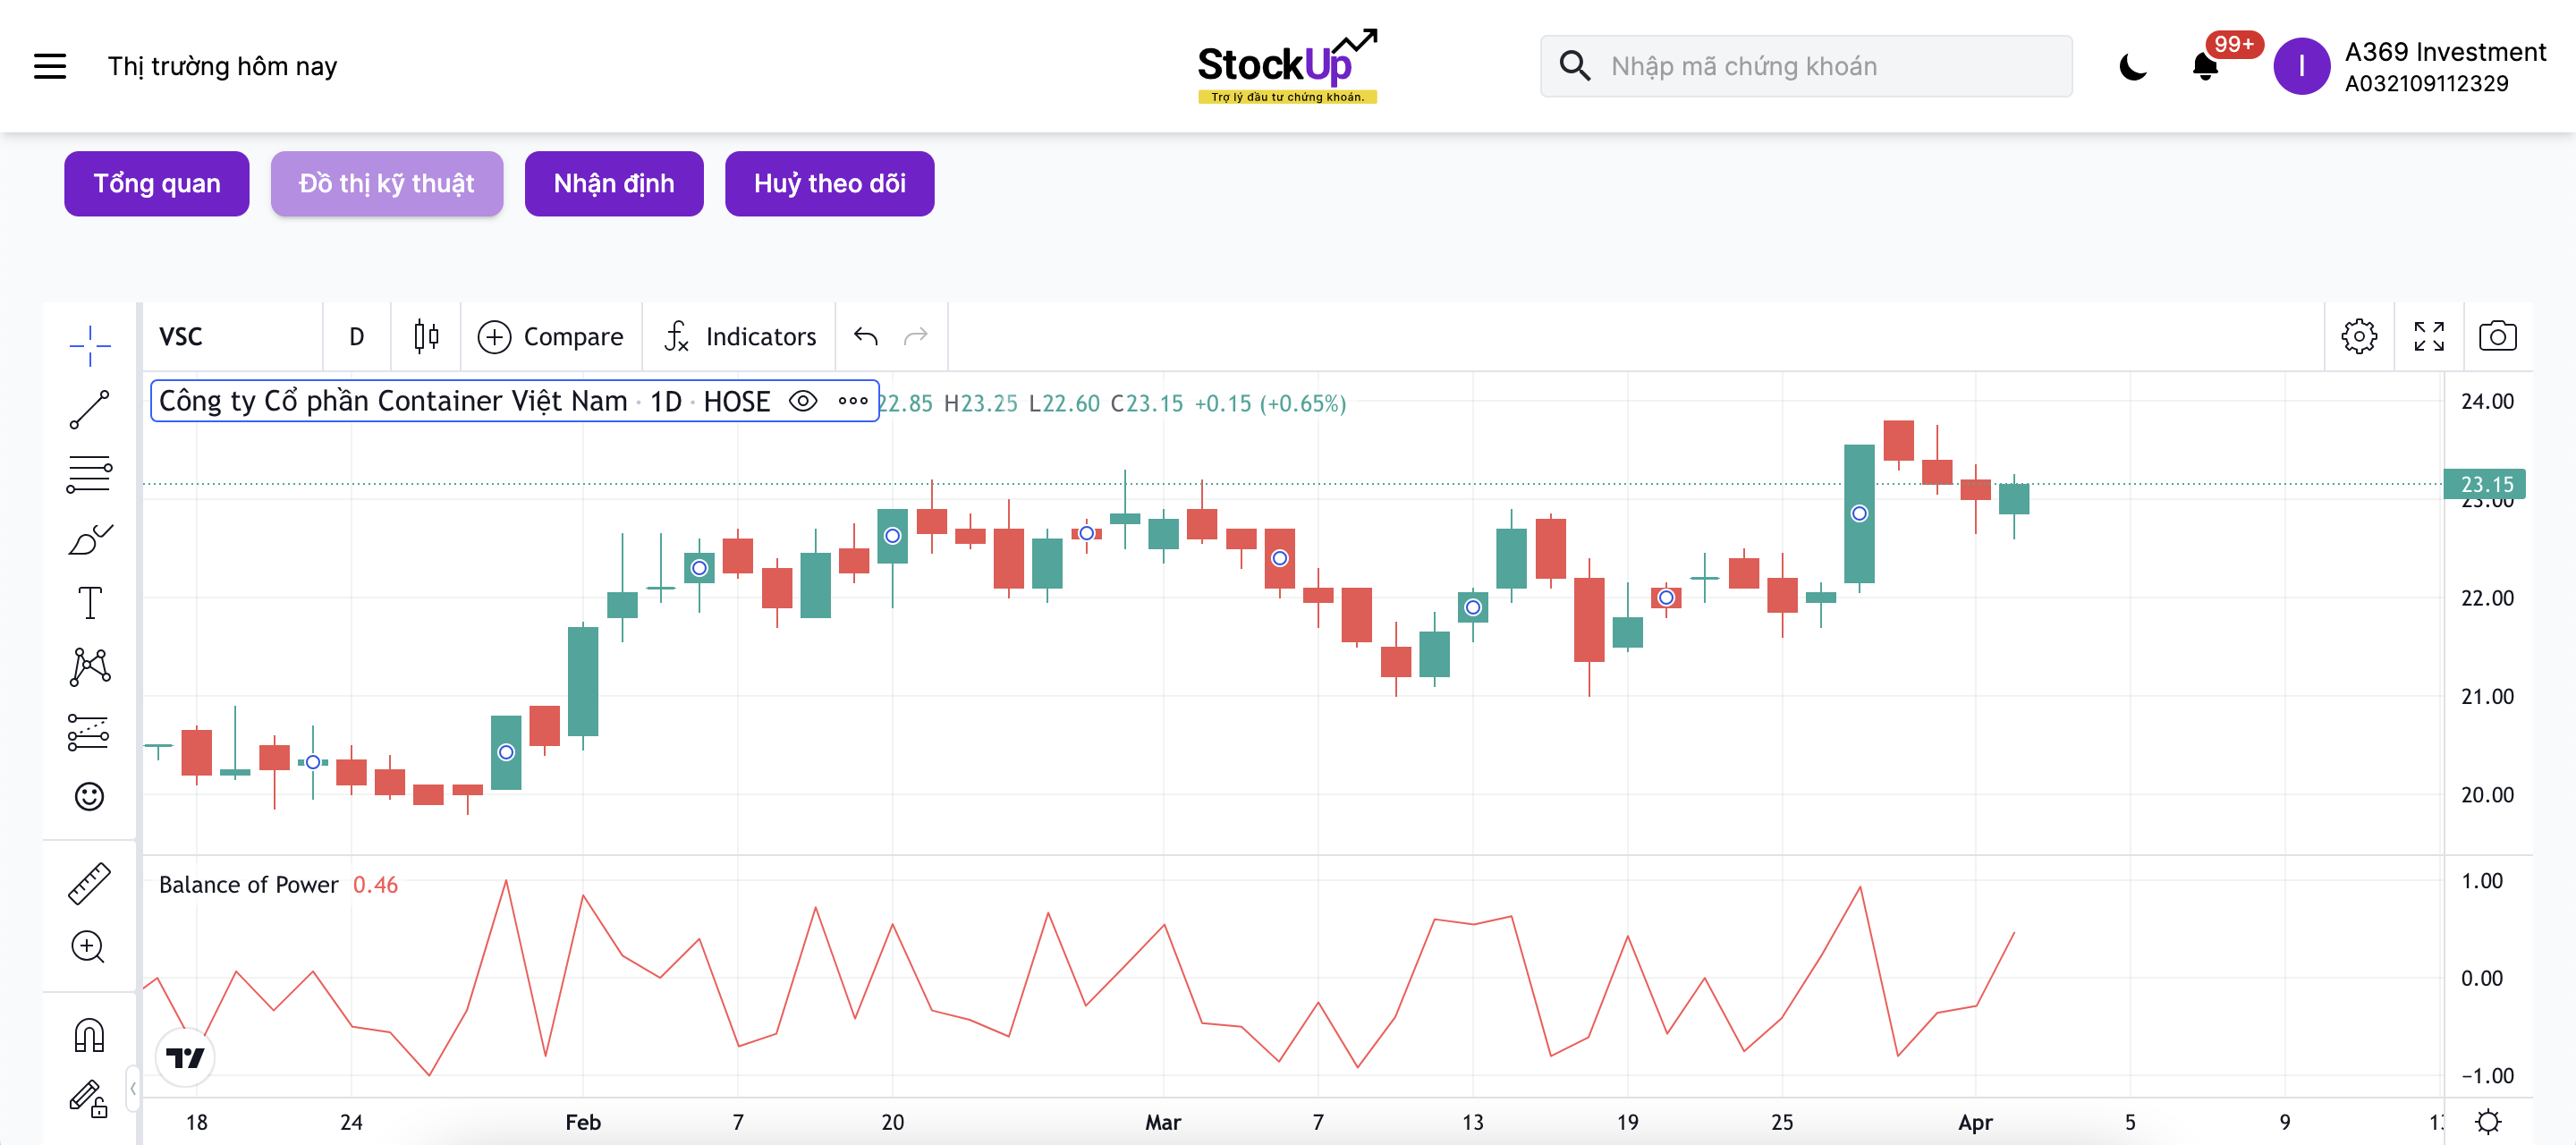
Task: Toggle lock all drawing tools
Action: click(x=90, y=1099)
